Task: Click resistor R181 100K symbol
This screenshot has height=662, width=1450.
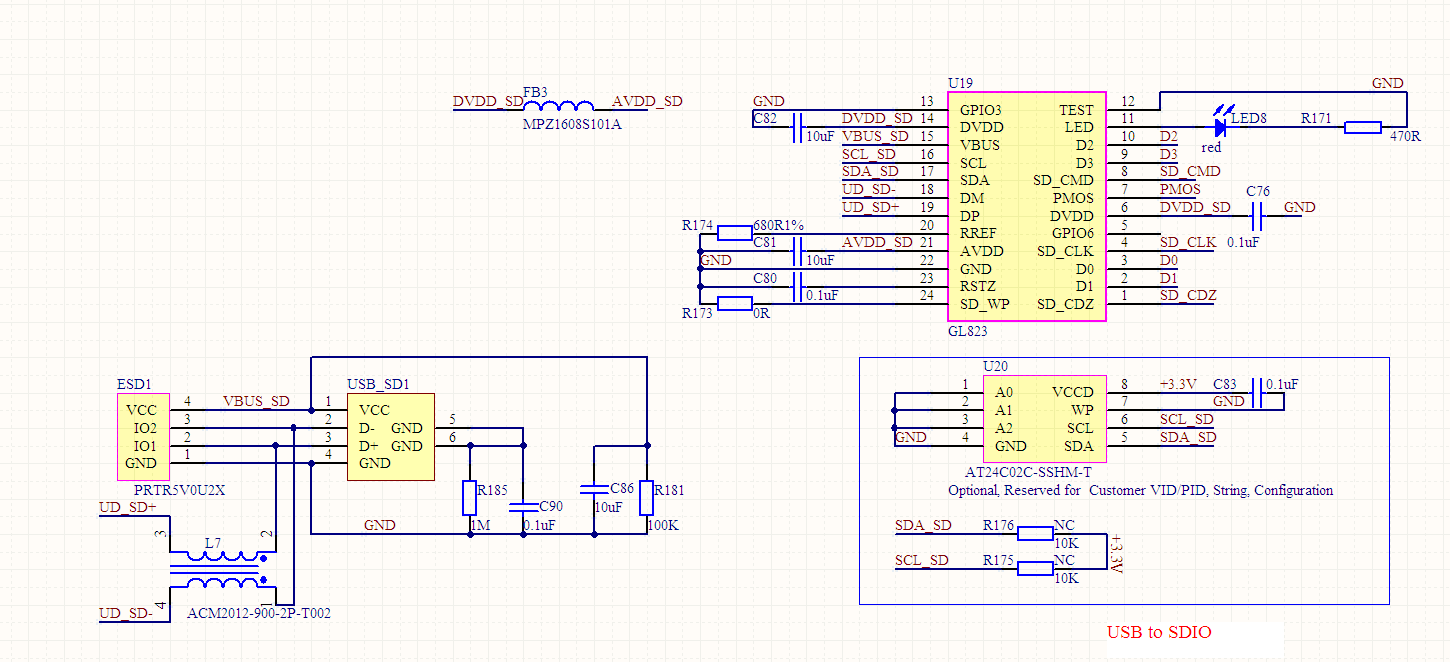Action: click(x=646, y=497)
